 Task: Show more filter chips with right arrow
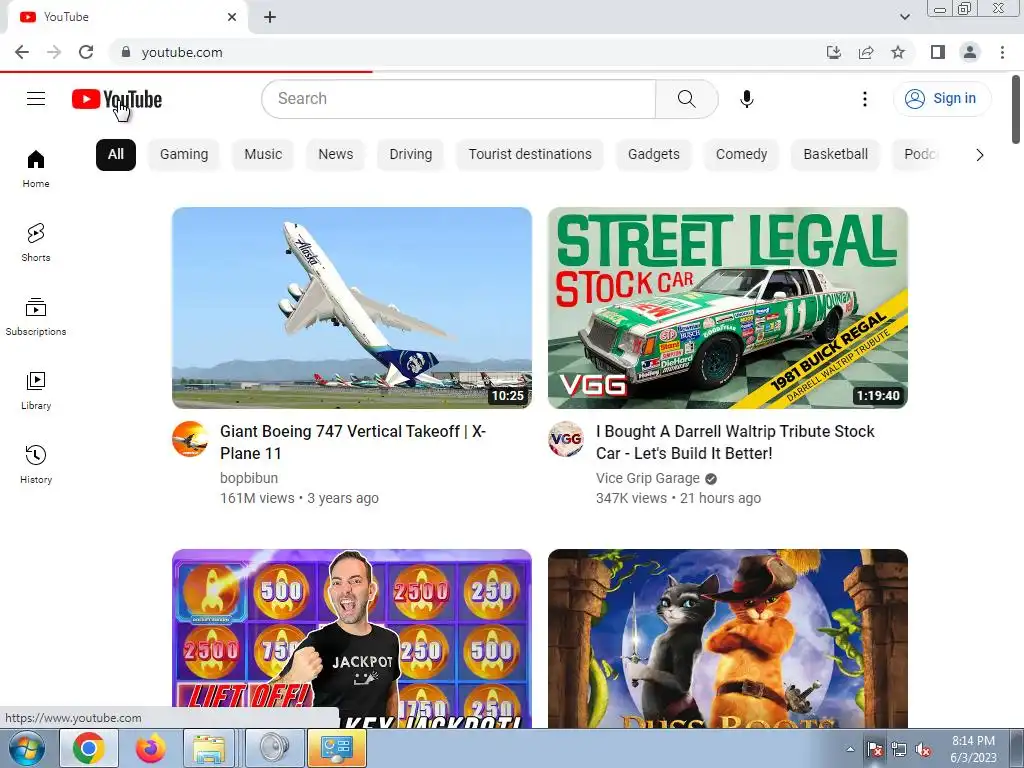tap(979, 155)
